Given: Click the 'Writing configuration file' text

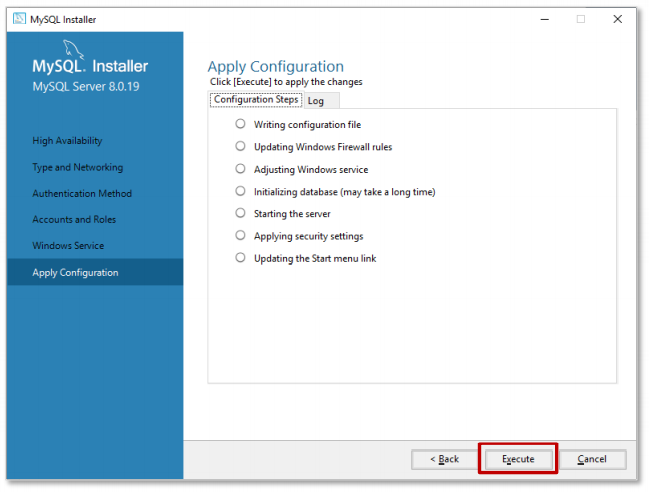Looking at the screenshot, I should tap(308, 125).
